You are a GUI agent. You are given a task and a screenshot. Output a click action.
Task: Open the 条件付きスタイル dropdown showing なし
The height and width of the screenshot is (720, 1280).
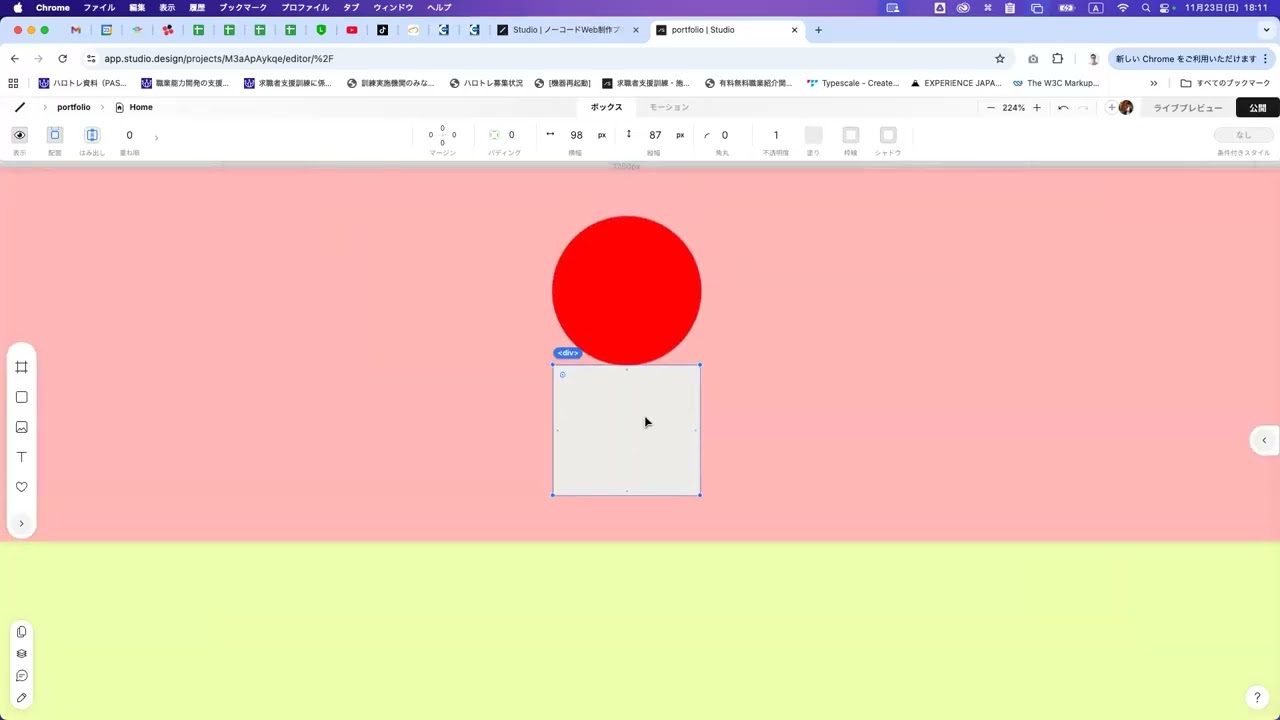tap(1243, 135)
